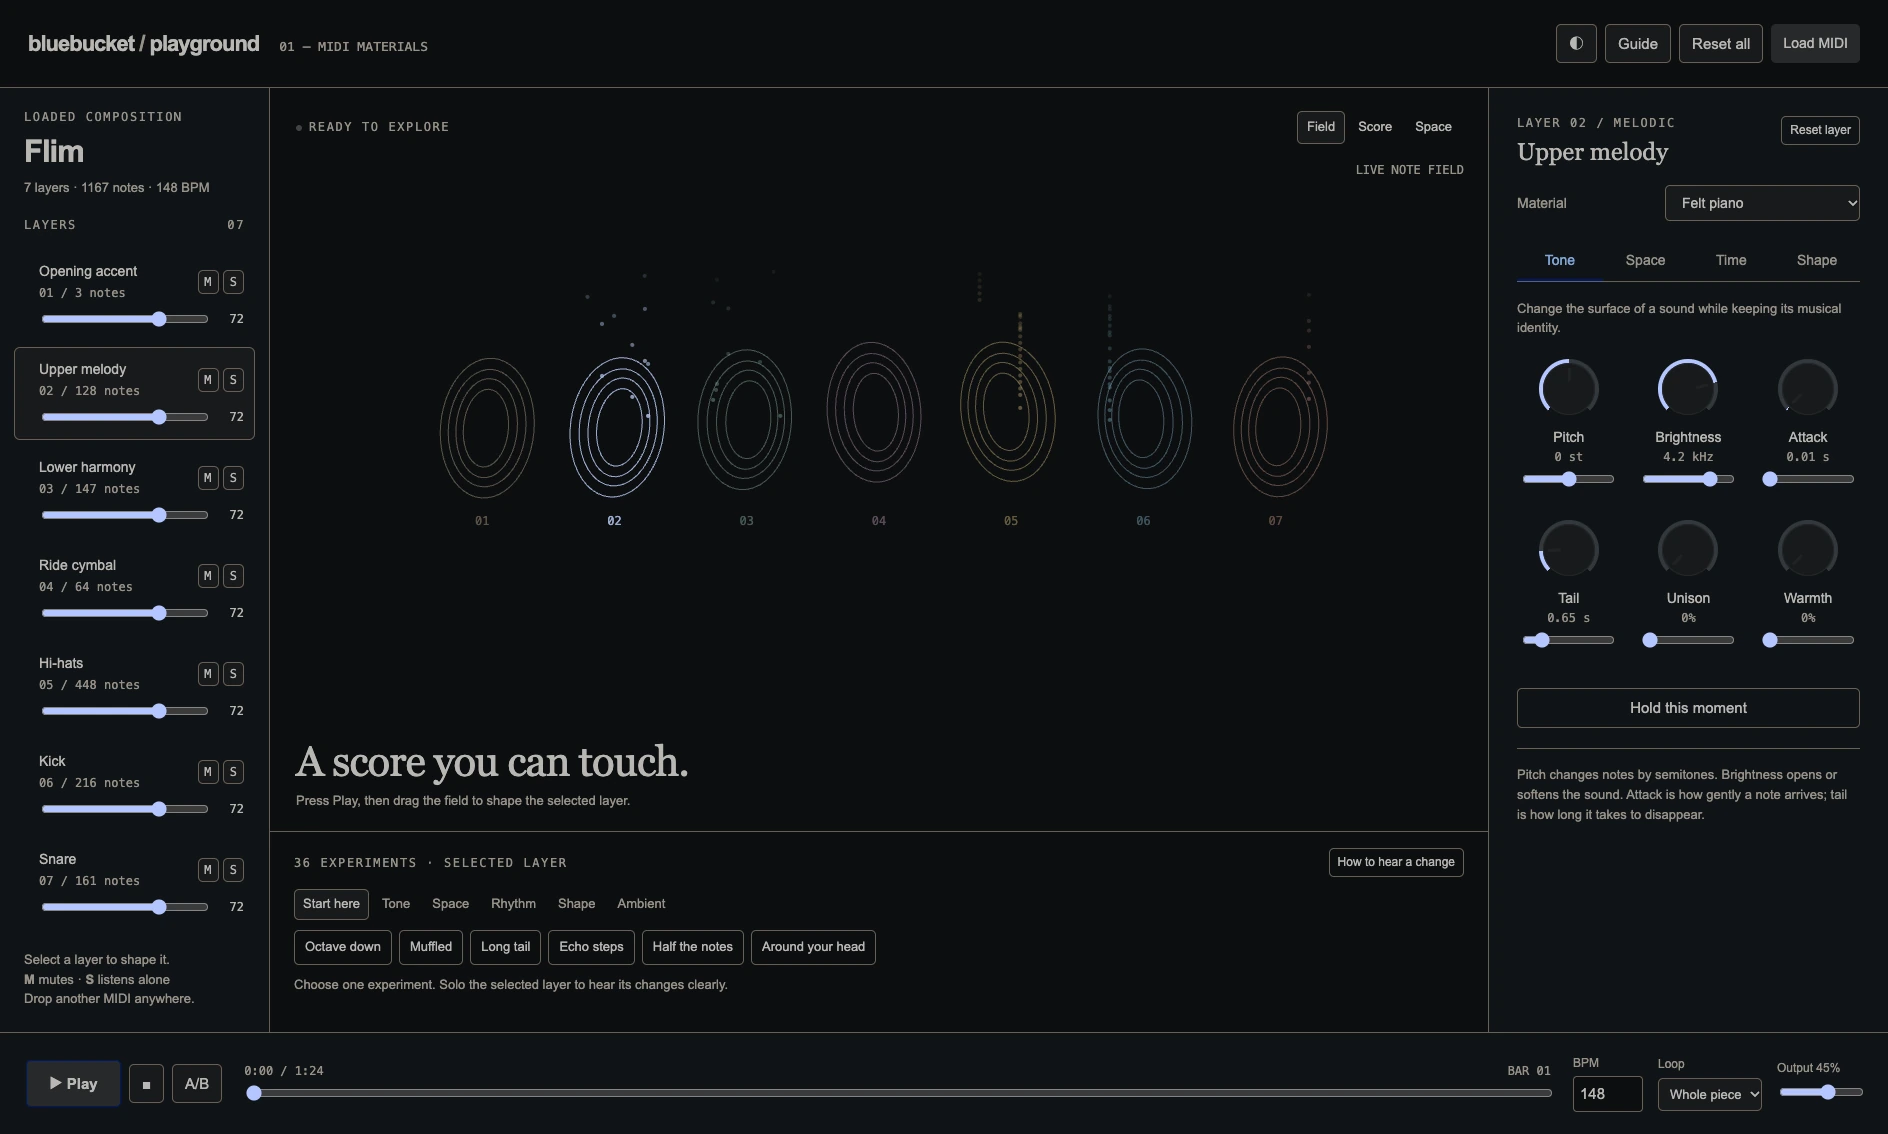Select the layer 06 ring in the field
Image resolution: width=1888 pixels, height=1134 pixels.
[x=1144, y=418]
